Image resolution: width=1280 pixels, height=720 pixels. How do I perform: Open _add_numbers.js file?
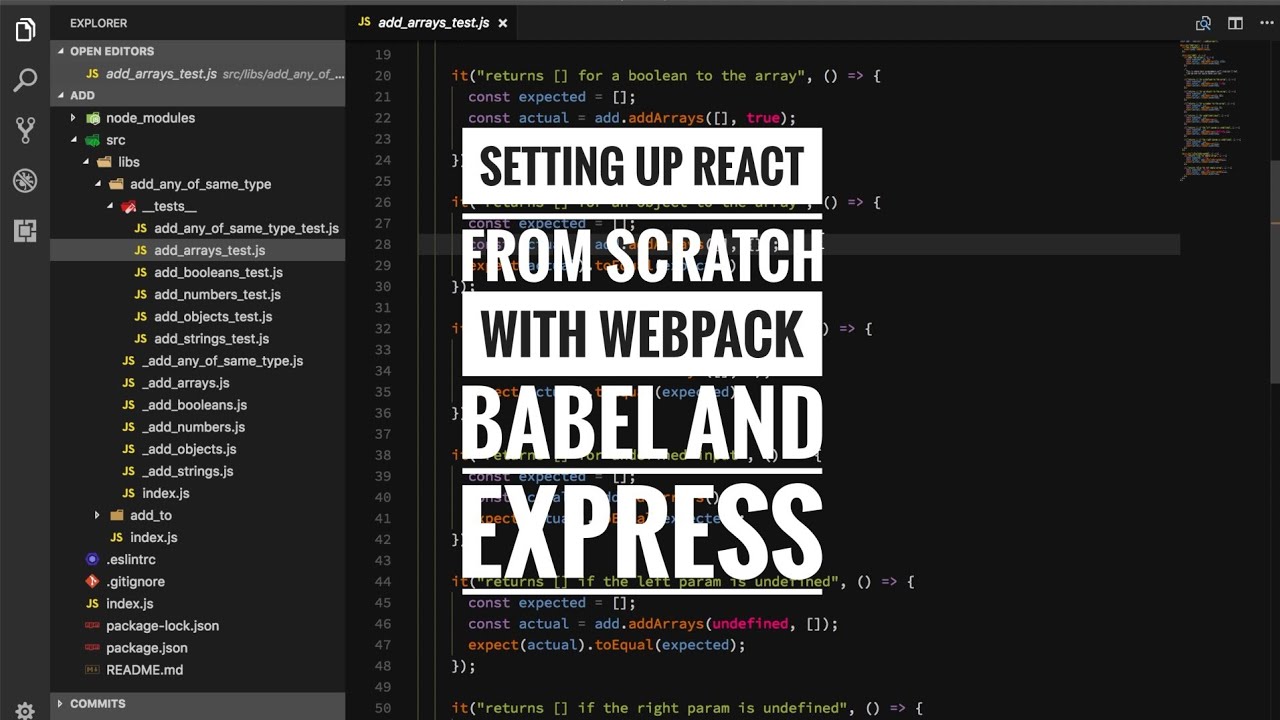(x=198, y=427)
